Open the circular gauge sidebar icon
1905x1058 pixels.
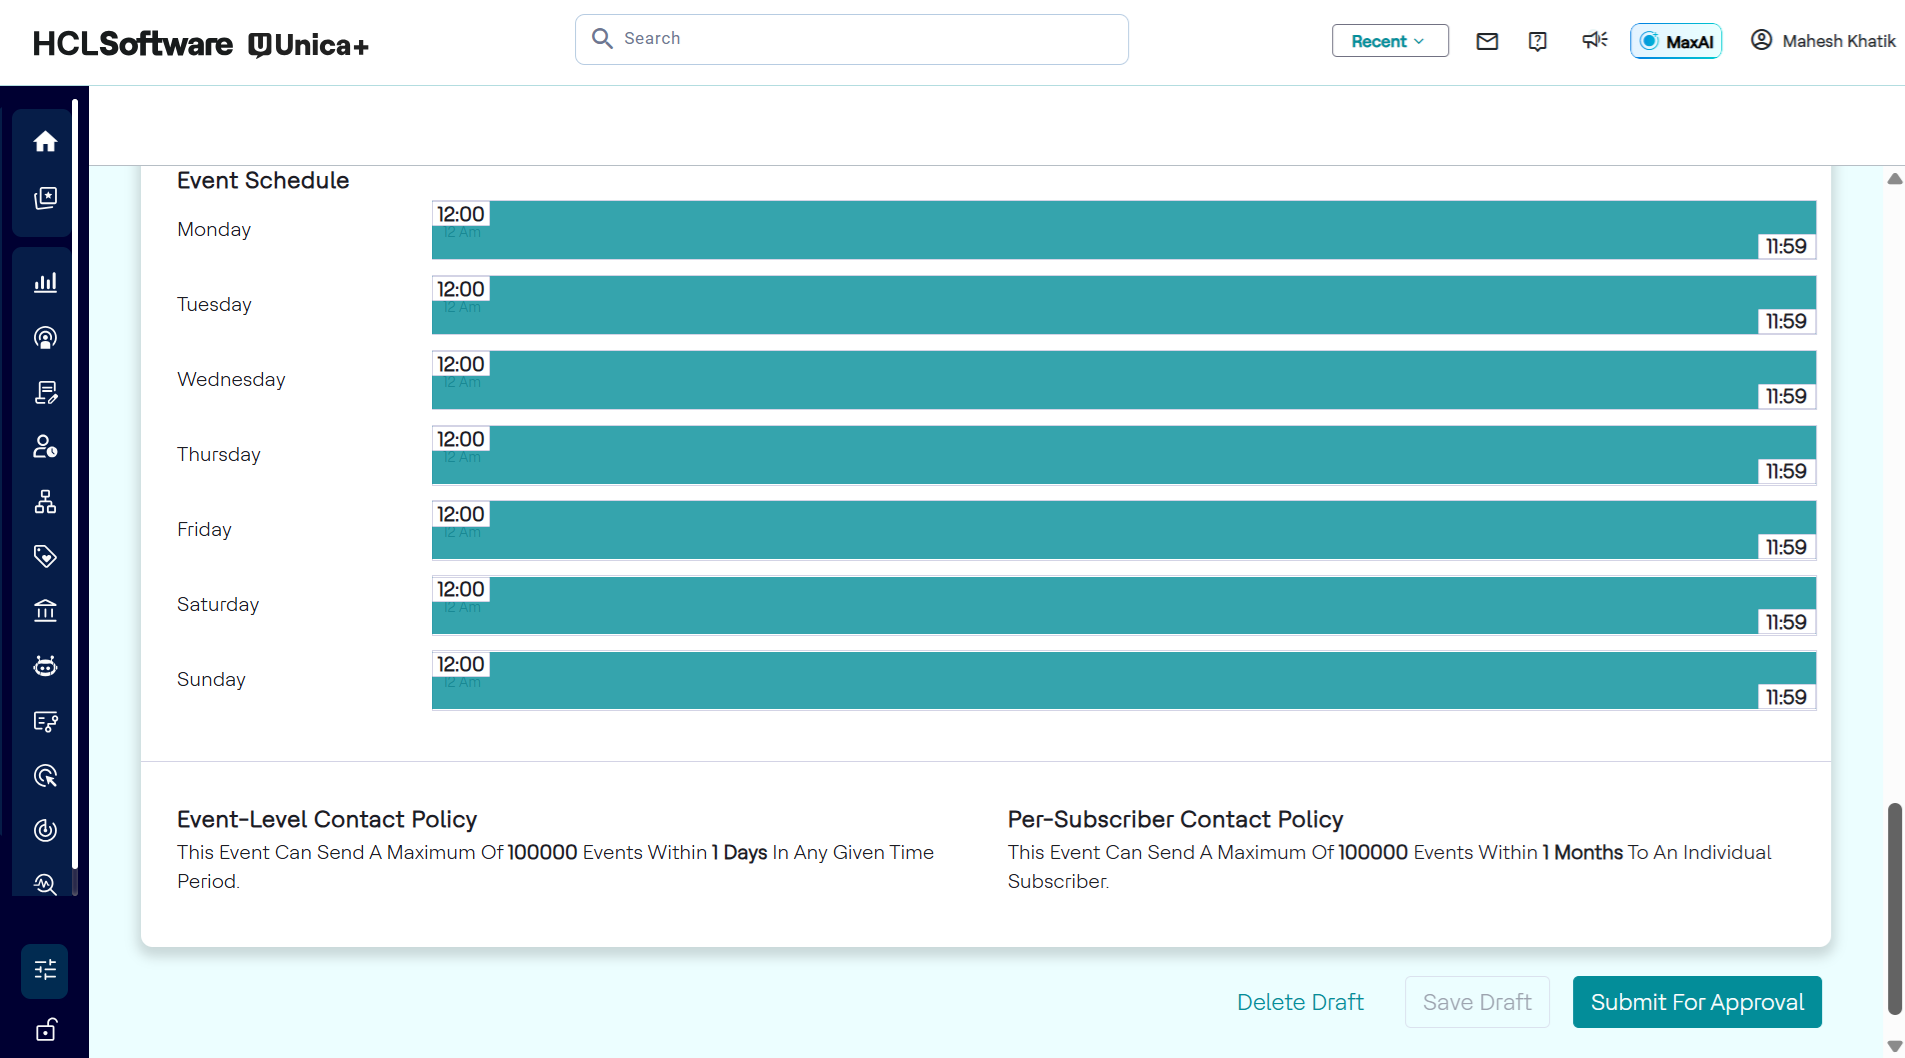45,830
